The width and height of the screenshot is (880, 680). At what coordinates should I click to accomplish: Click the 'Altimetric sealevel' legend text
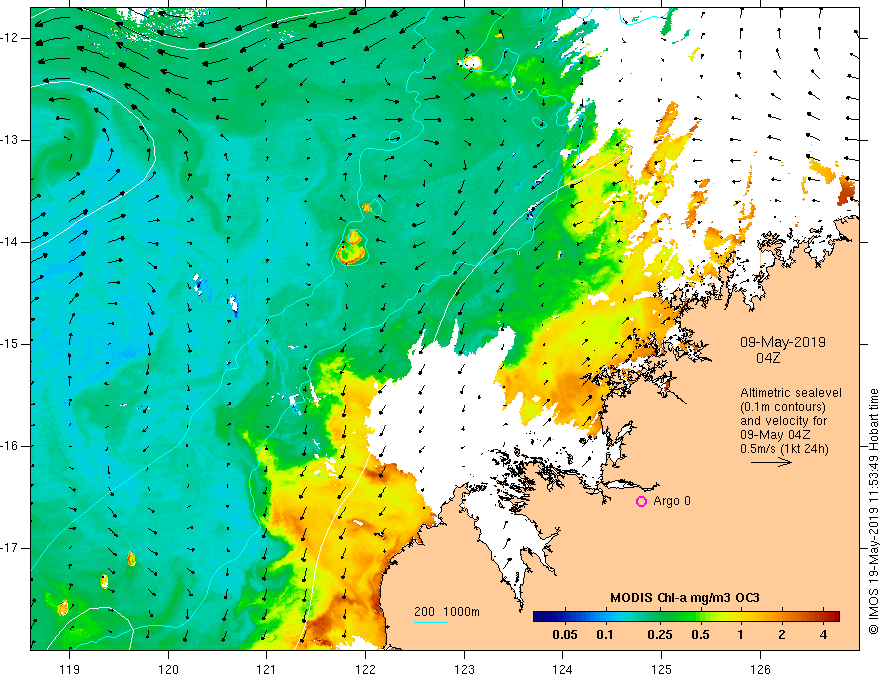[x=791, y=393]
